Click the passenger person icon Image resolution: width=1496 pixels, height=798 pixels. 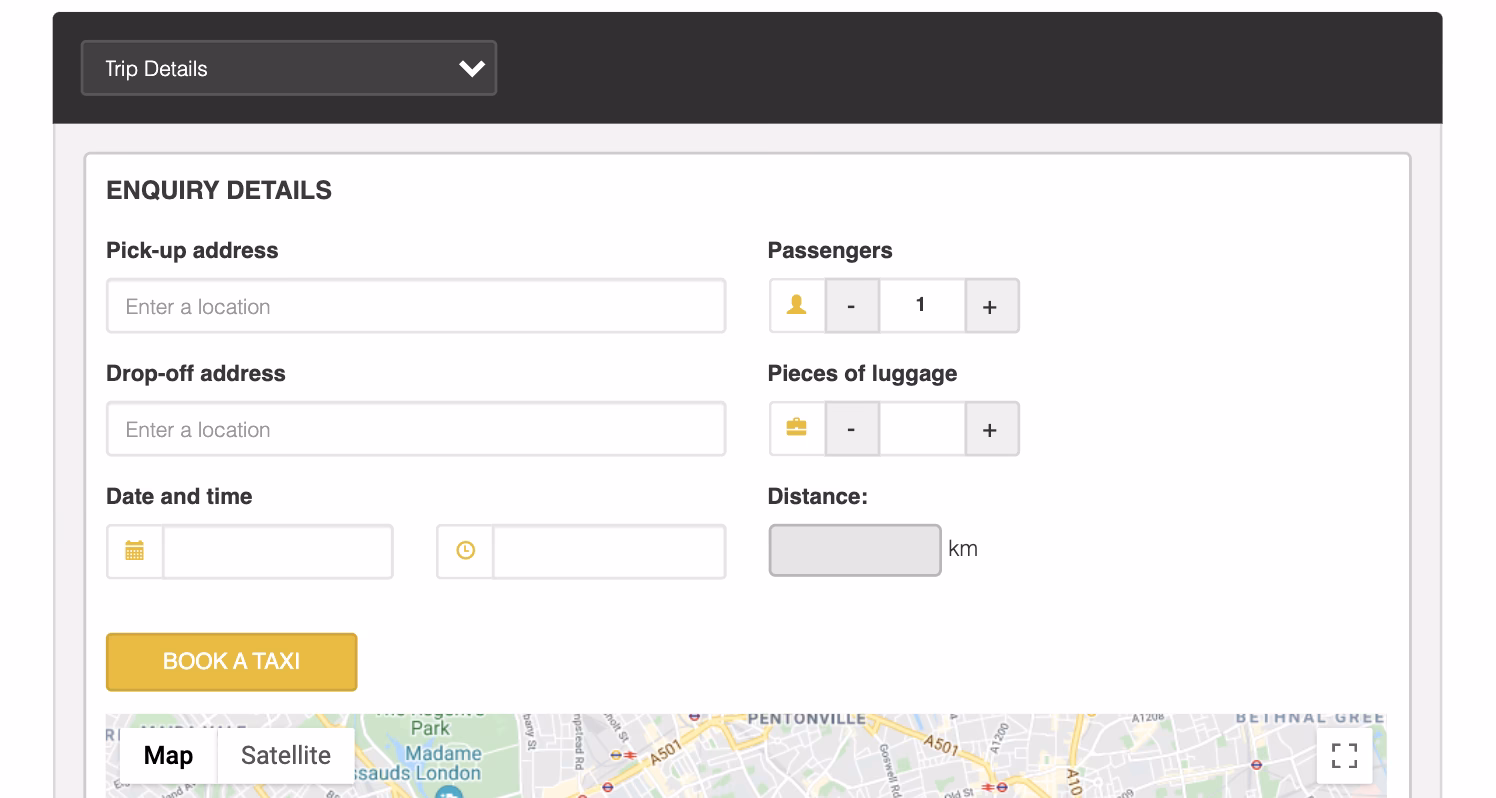tap(796, 305)
